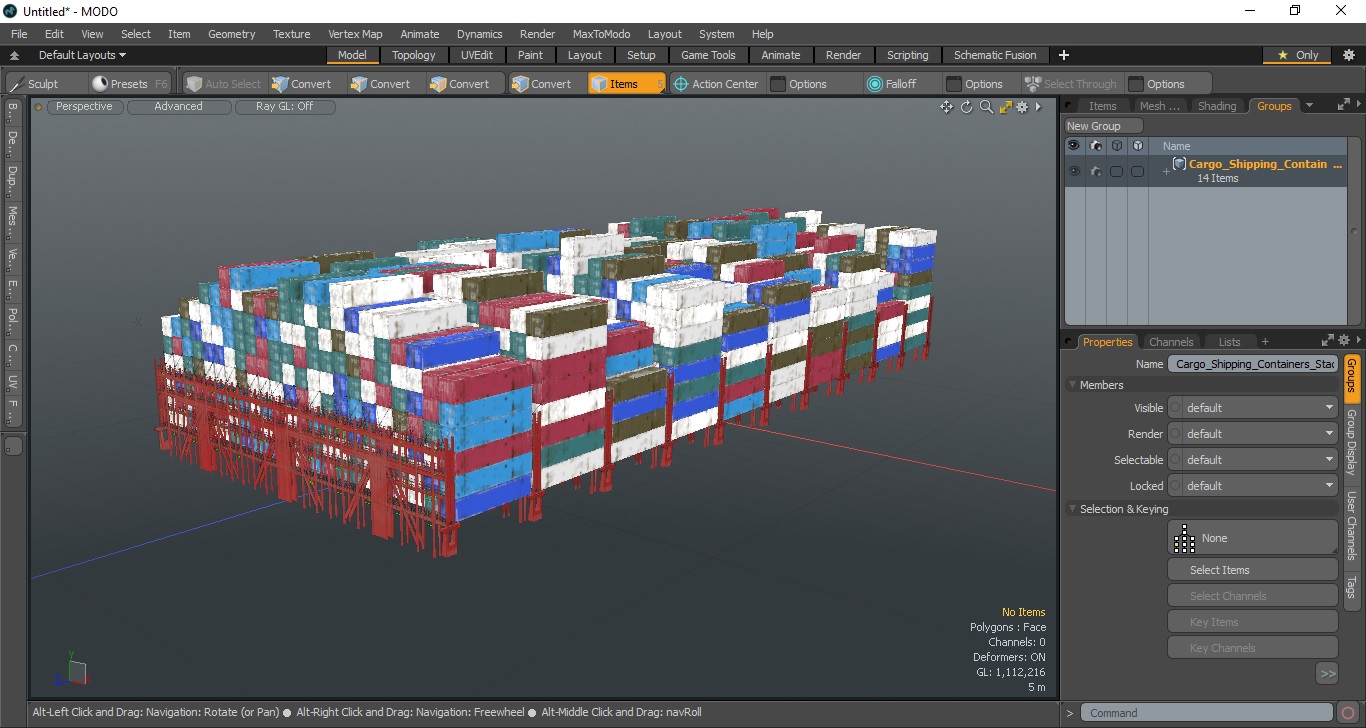Click the New Group button
The image size is (1366, 728).
pos(1103,126)
